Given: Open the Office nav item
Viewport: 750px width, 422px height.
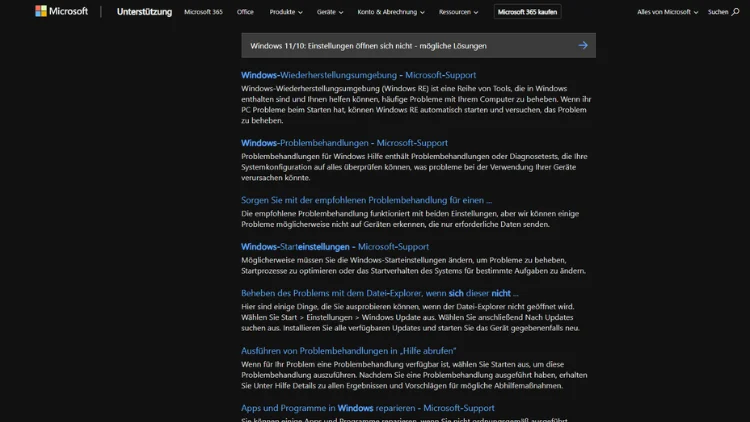Looking at the screenshot, I should click(x=245, y=12).
